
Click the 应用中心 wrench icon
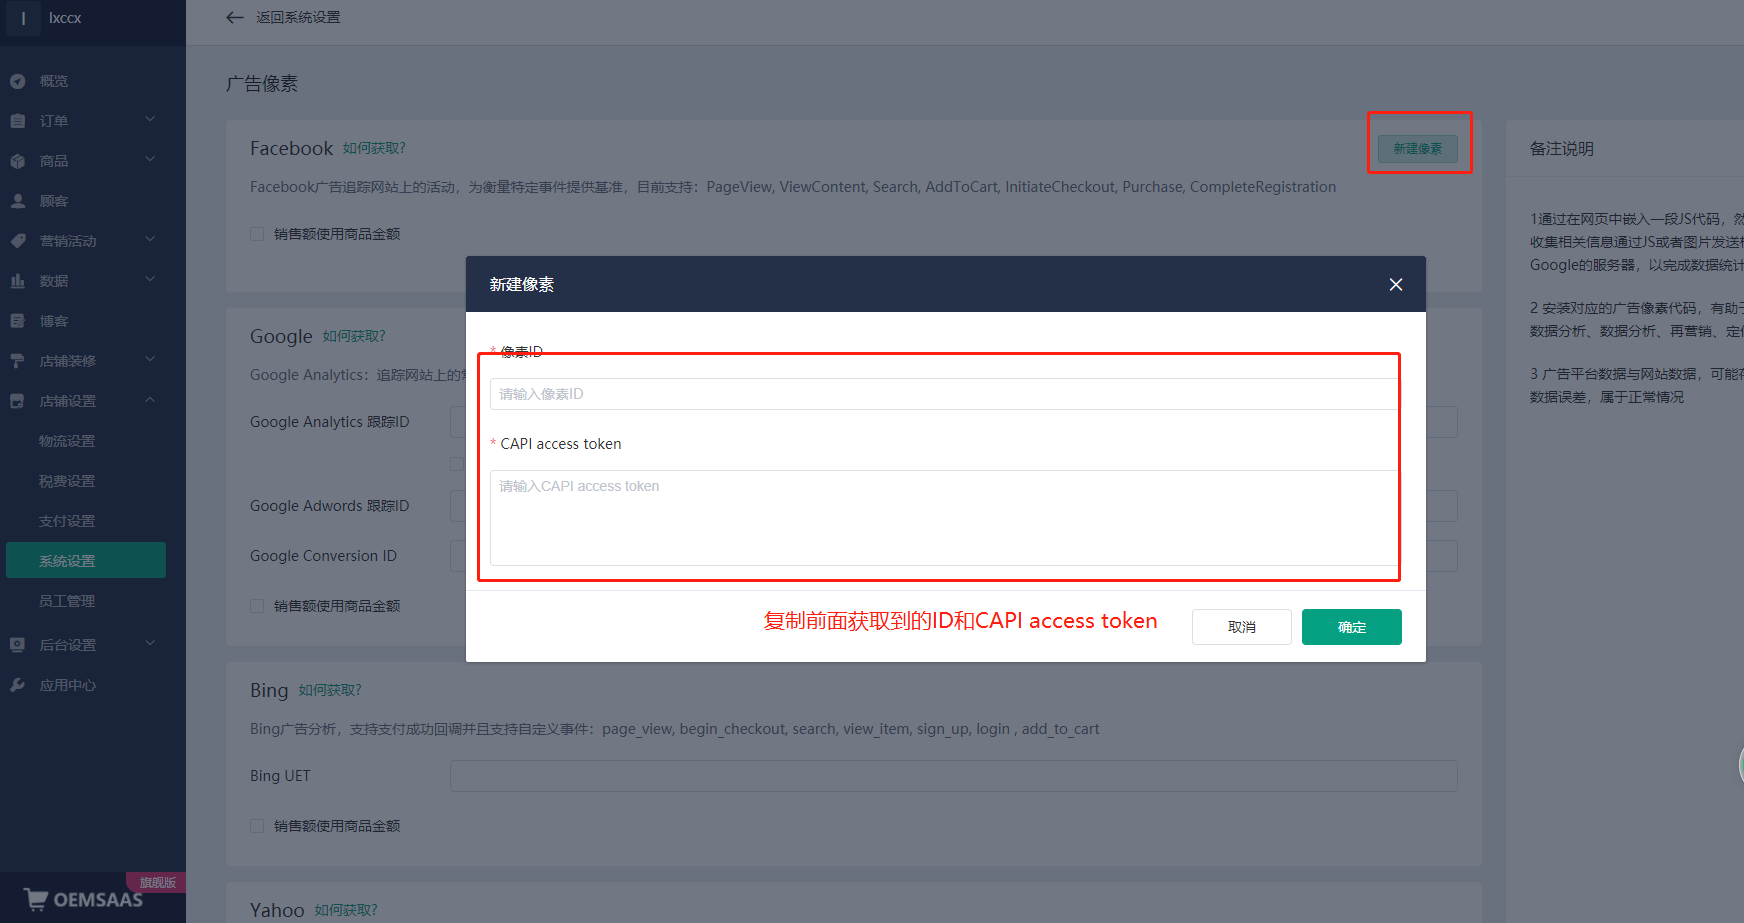coord(17,685)
